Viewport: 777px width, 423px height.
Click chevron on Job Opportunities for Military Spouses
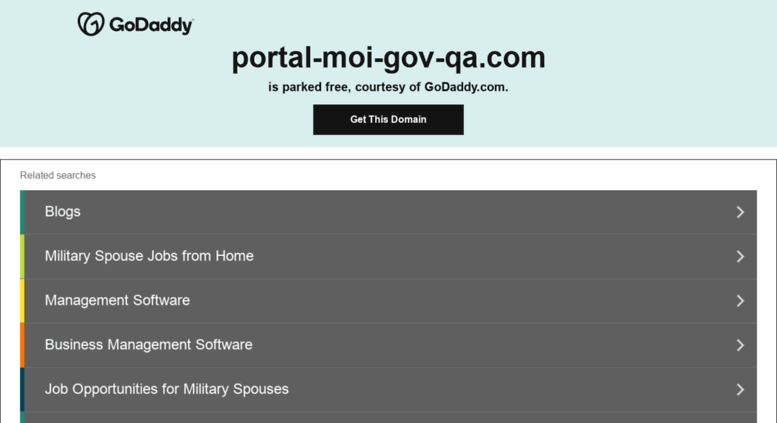740,389
